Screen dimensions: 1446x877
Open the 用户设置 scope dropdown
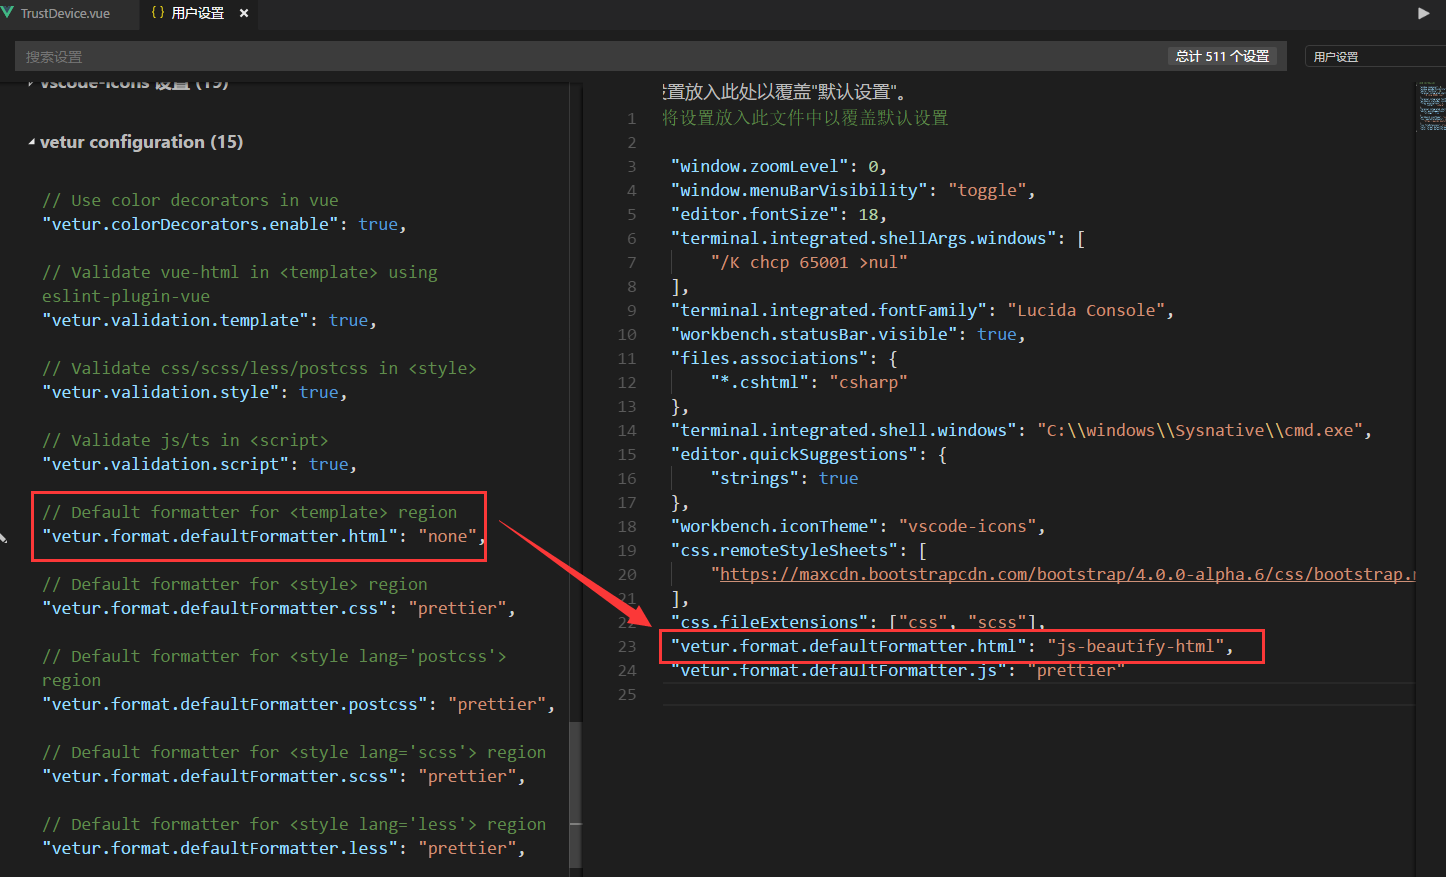[x=1375, y=56]
